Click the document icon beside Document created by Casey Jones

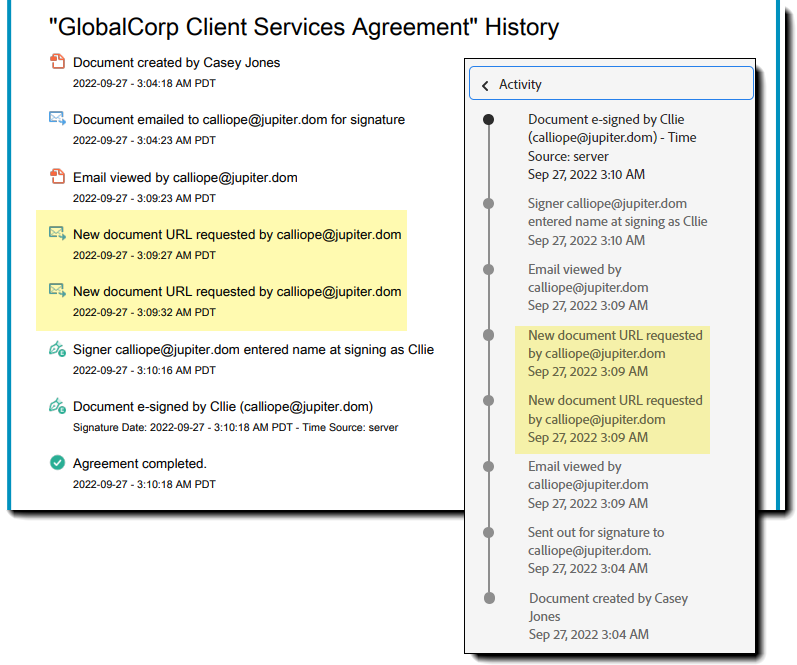(x=57, y=62)
